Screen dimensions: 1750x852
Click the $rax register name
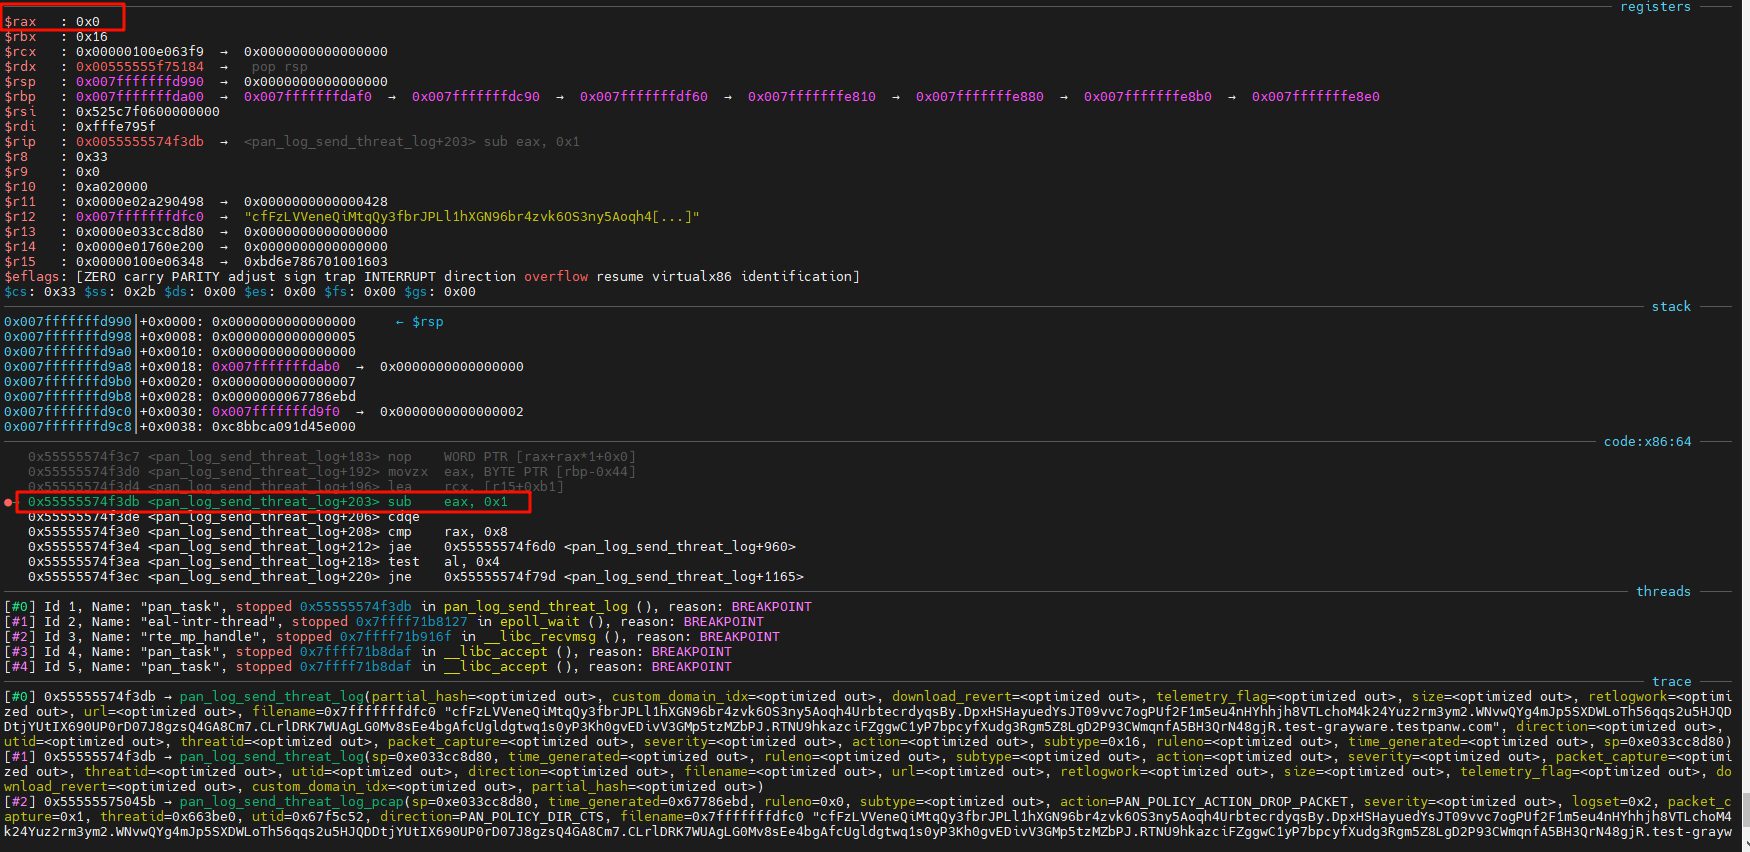tap(20, 21)
